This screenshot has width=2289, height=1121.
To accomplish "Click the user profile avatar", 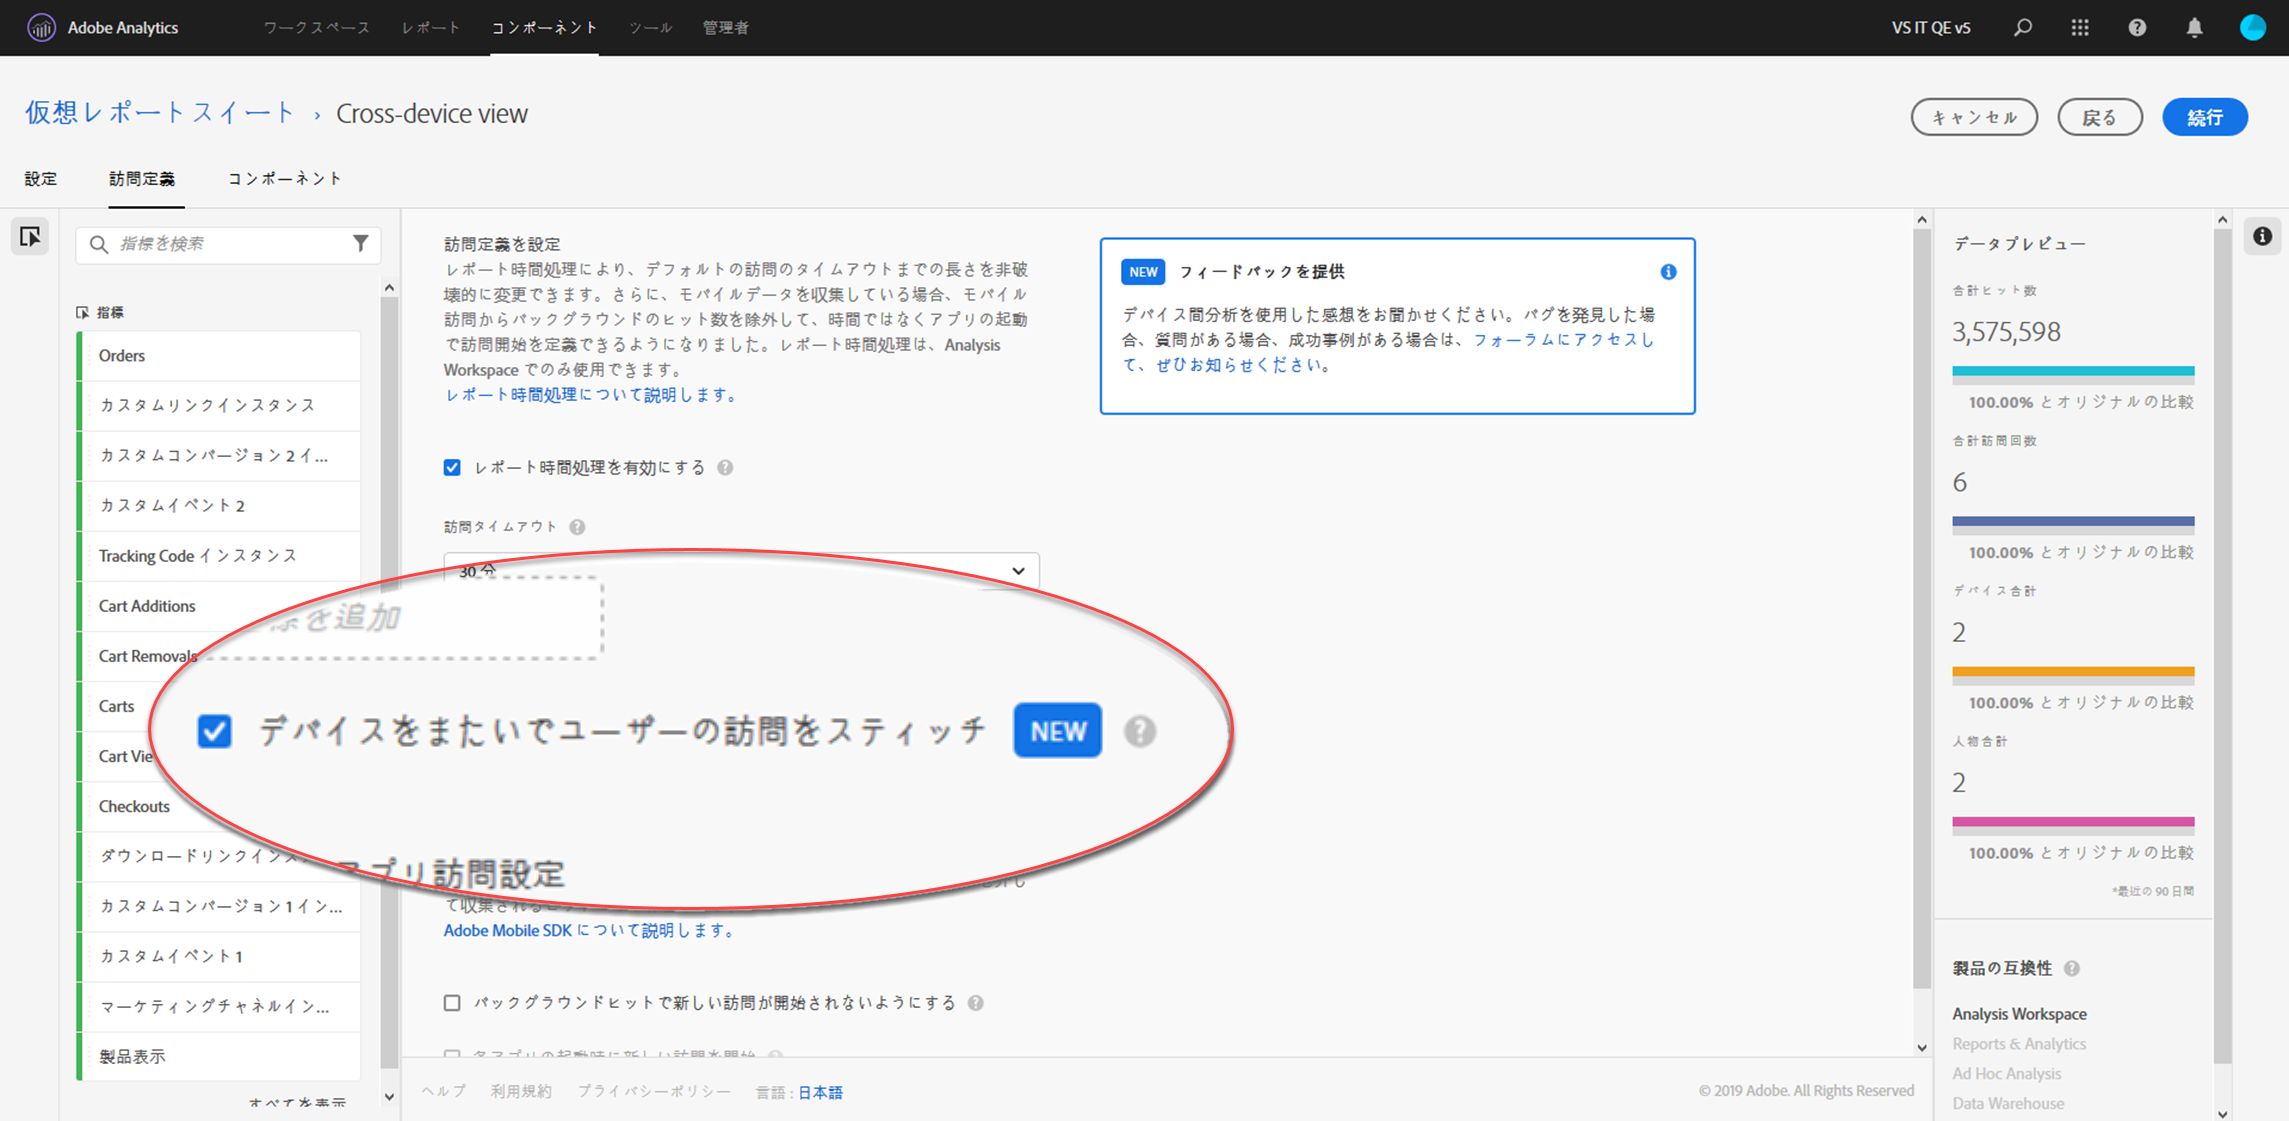I will tap(2252, 27).
